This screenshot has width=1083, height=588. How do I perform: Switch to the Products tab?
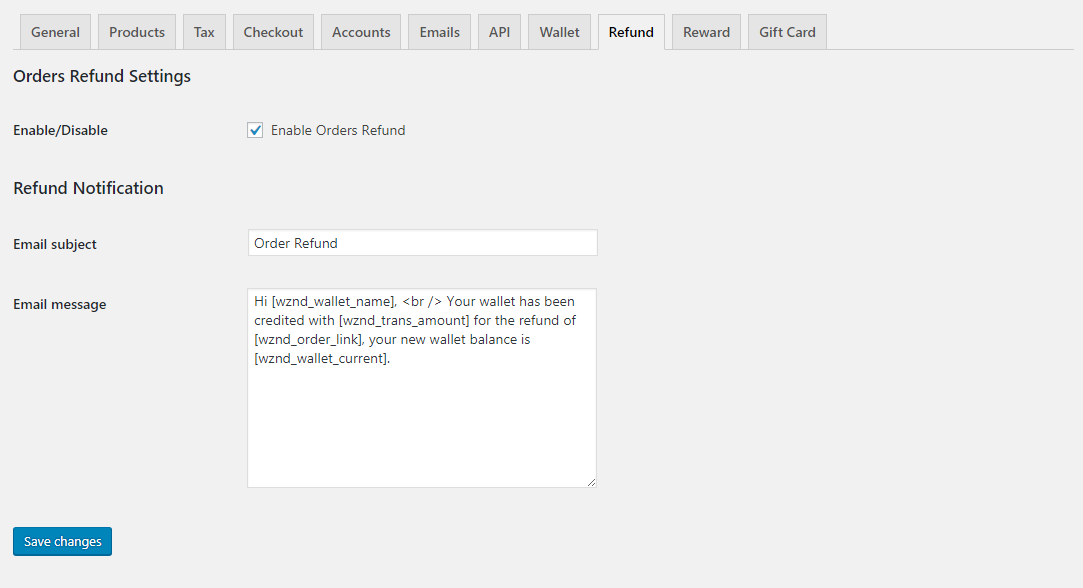(137, 32)
